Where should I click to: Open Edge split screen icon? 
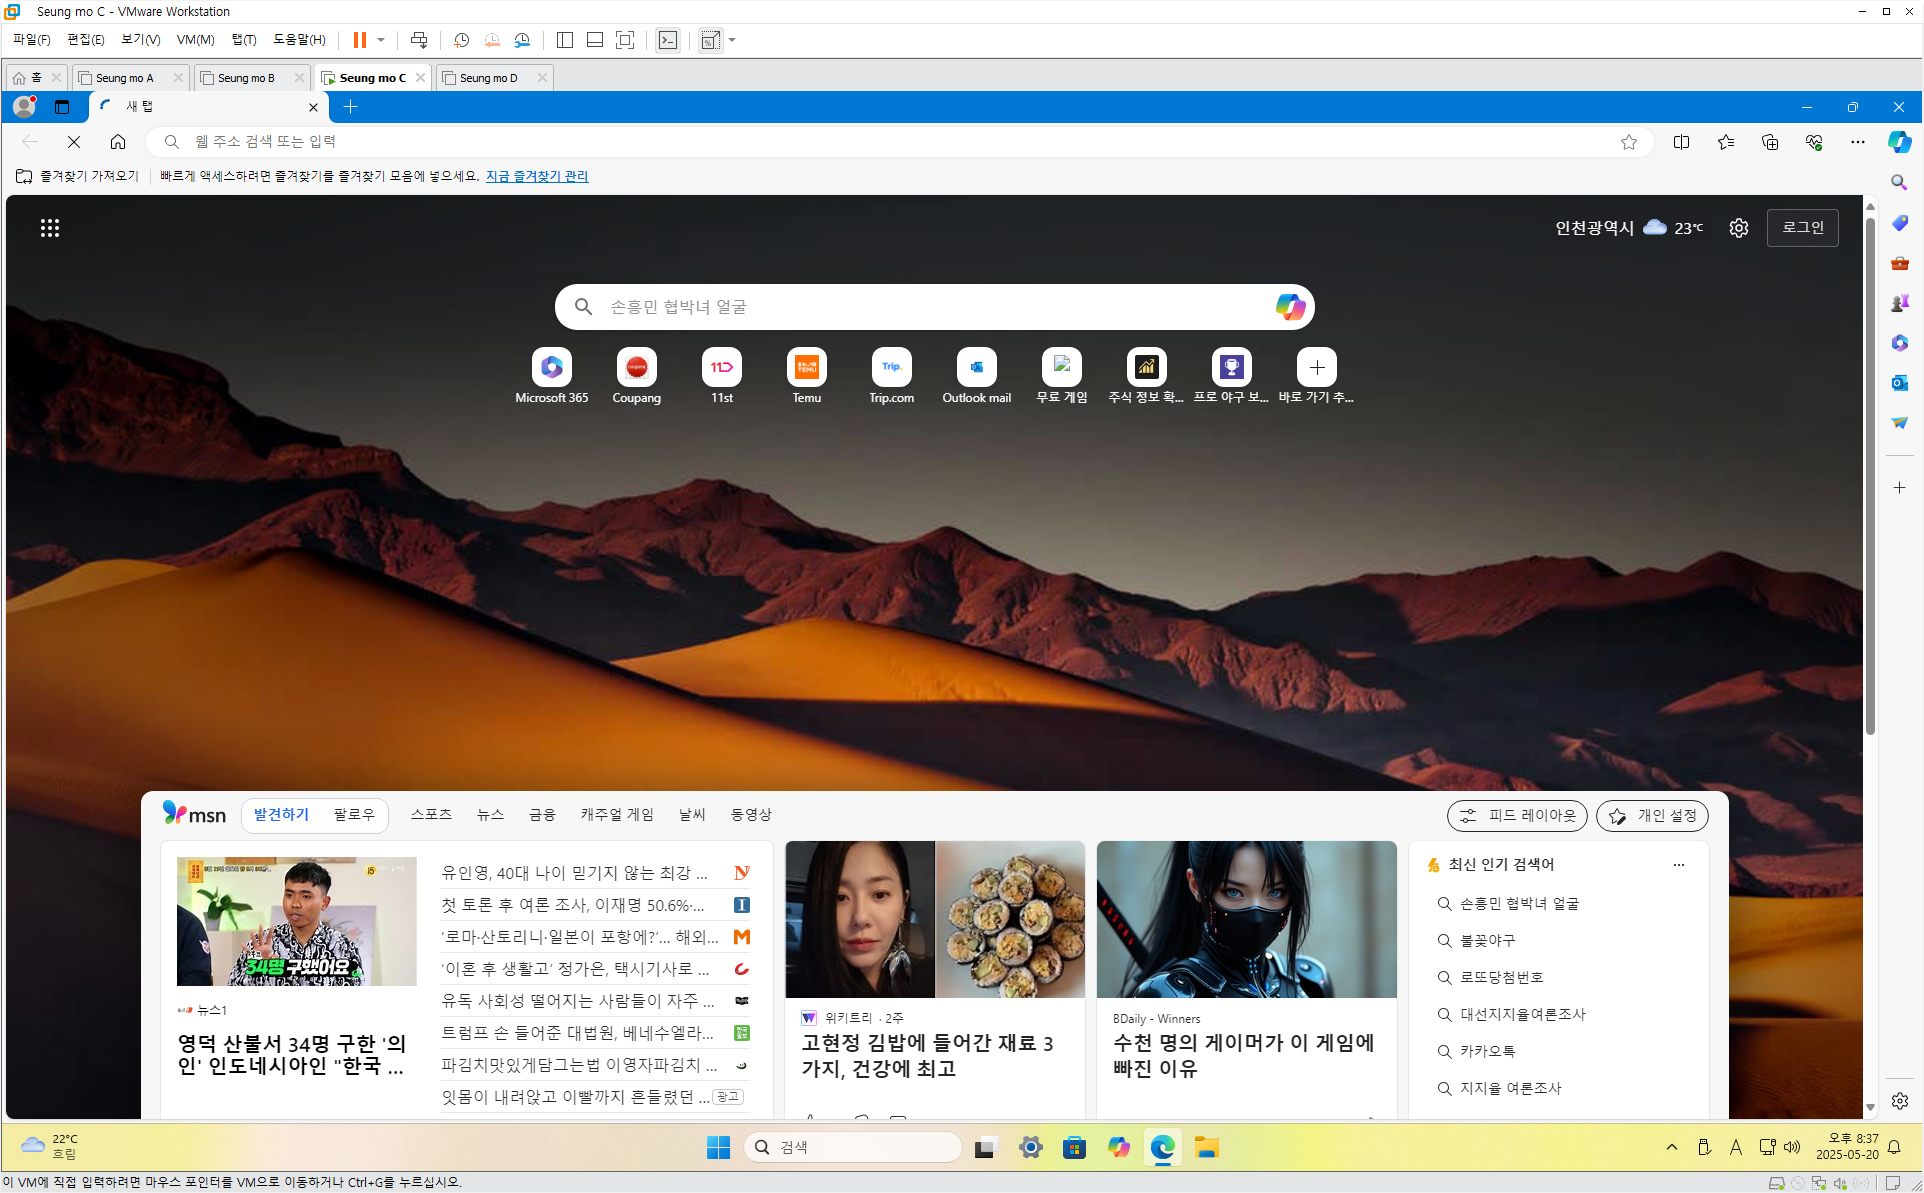coord(1681,142)
